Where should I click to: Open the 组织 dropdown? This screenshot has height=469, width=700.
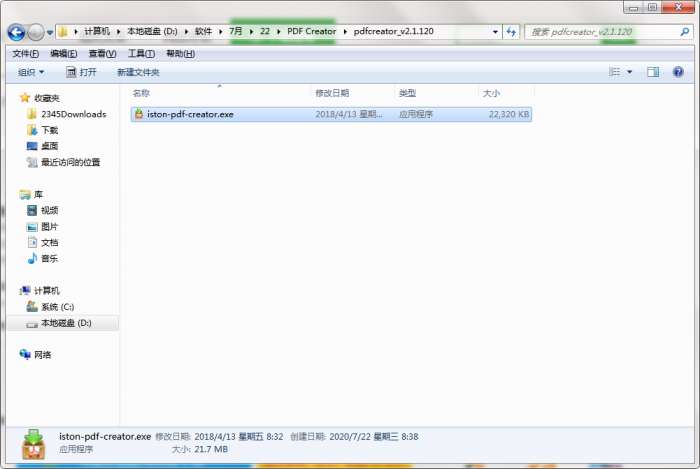(x=31, y=72)
